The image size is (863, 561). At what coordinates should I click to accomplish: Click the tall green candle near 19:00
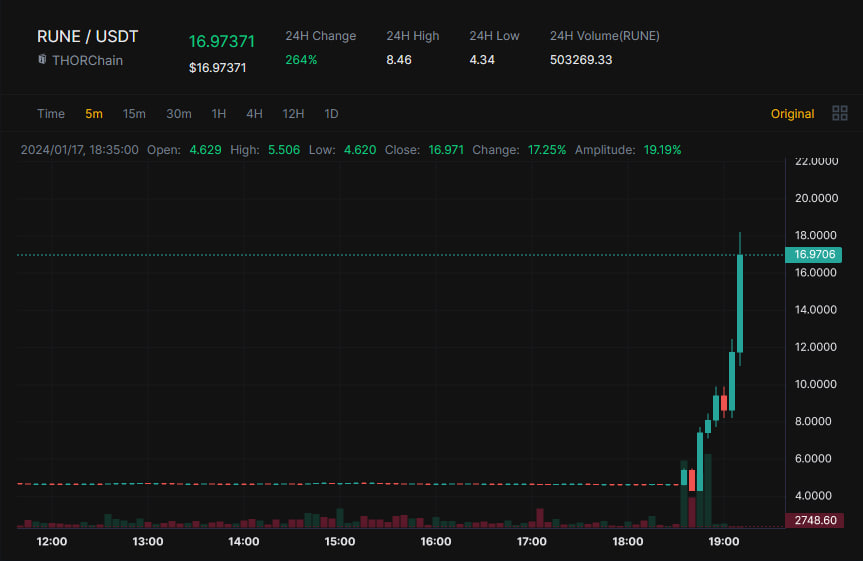pos(740,303)
